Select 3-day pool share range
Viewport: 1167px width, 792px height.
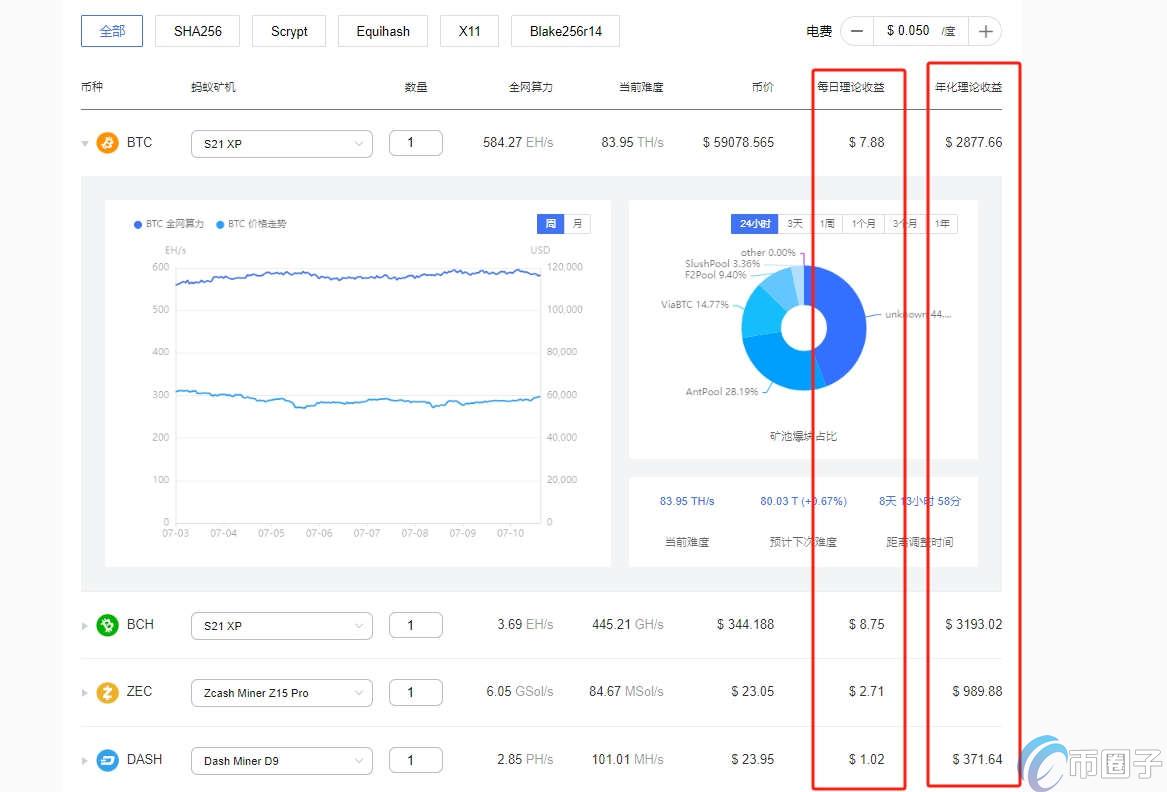click(x=795, y=224)
